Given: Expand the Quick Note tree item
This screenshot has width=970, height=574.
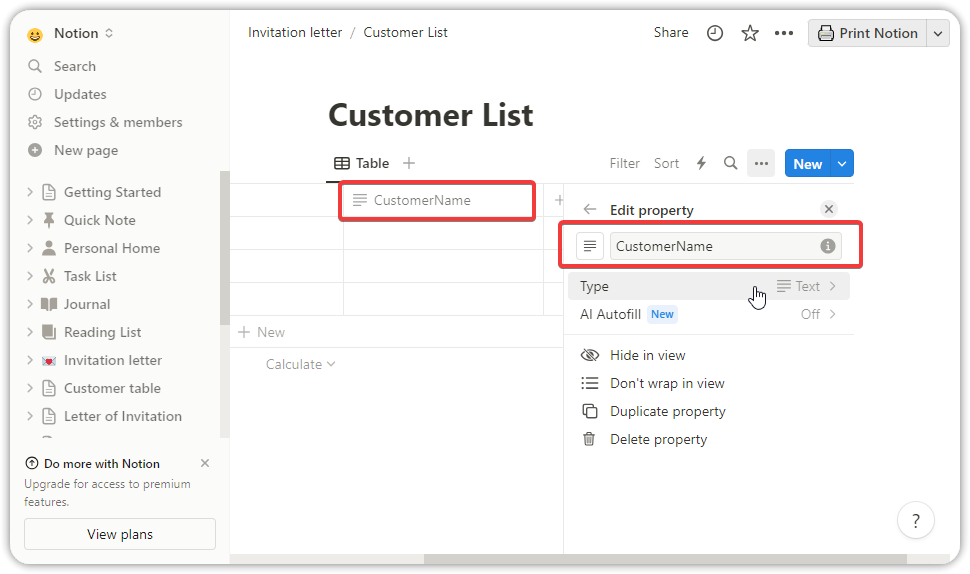Looking at the screenshot, I should click(30, 220).
